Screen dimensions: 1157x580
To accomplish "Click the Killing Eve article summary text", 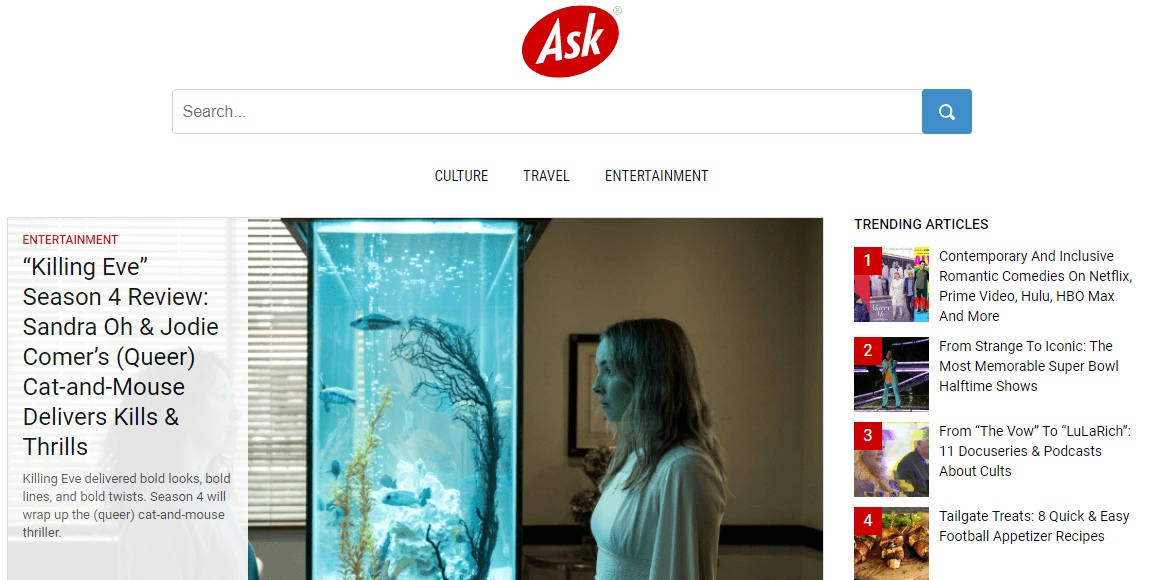I will pyautogui.click(x=126, y=505).
